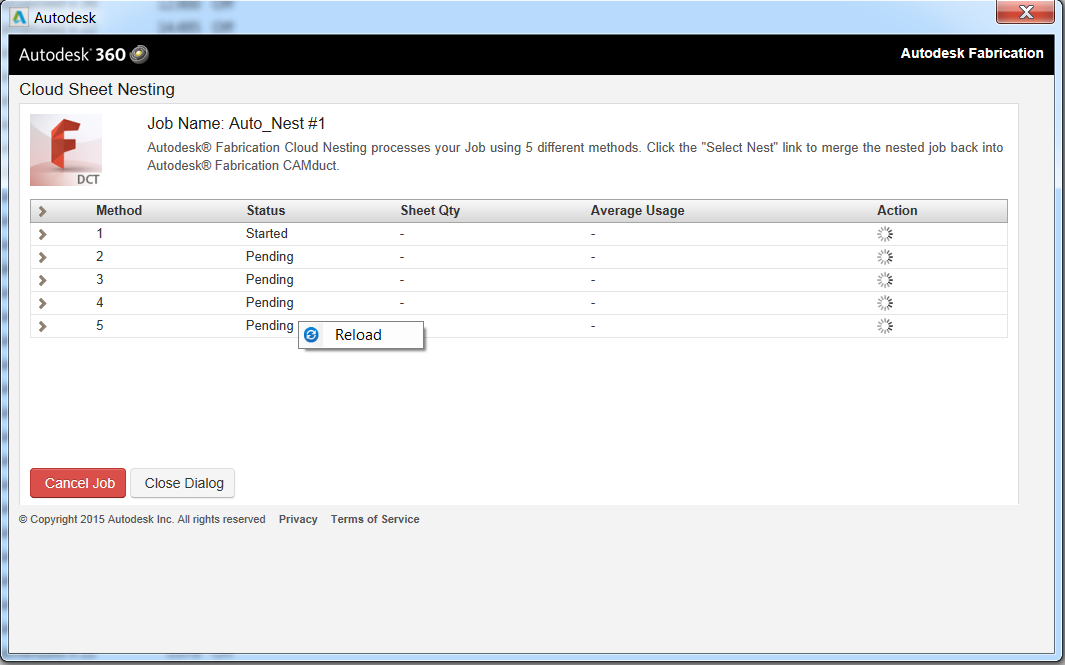1065x665 pixels.
Task: Choose Reload from the context menu
Action: click(x=361, y=335)
